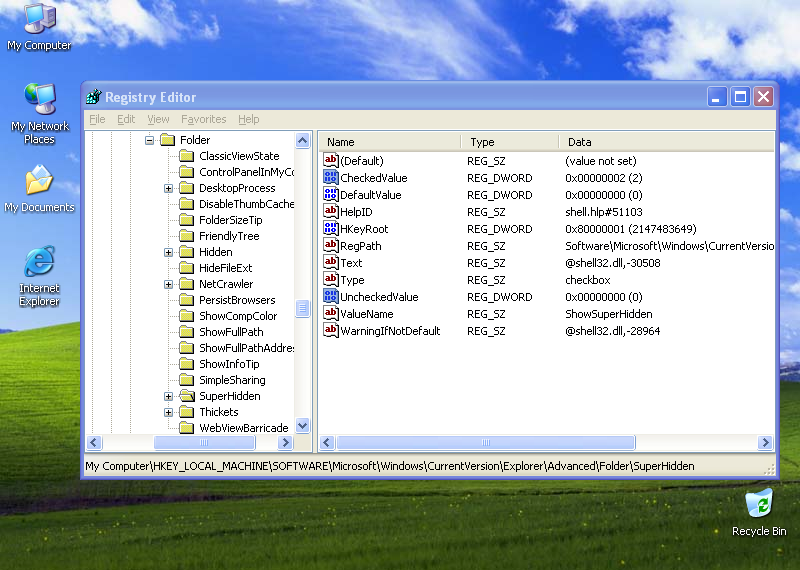
Task: Expand the Thickets key
Action: pyautogui.click(x=168, y=412)
